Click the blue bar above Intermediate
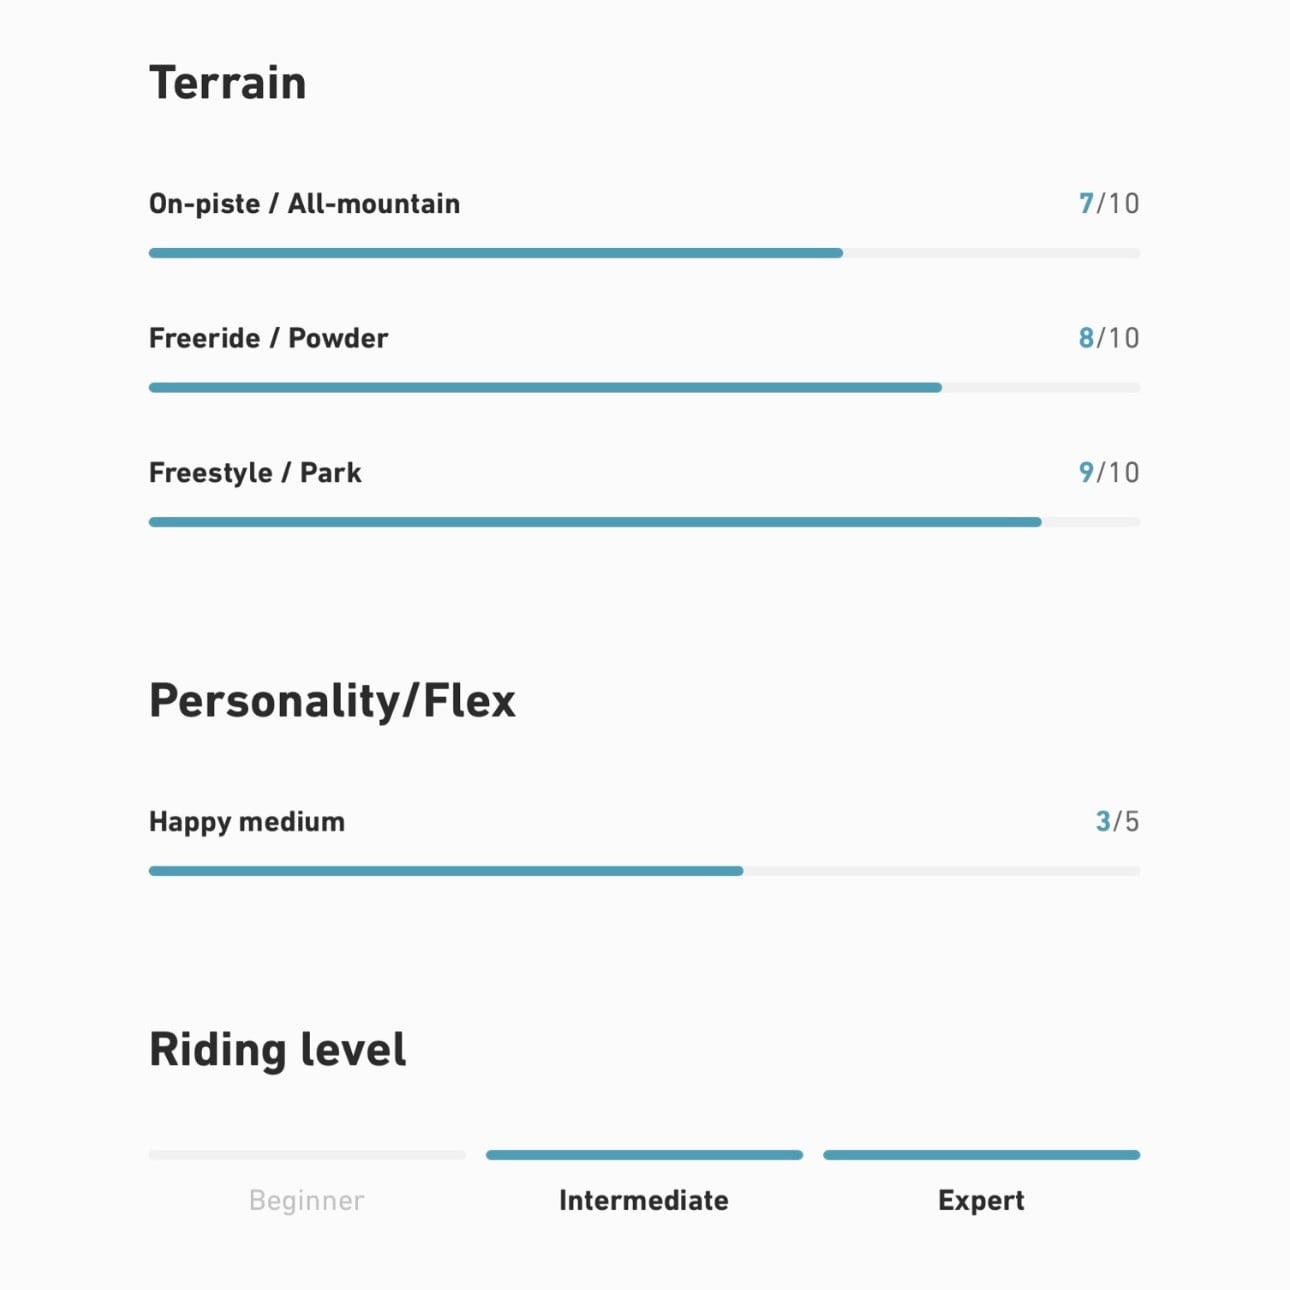Screen dimensions: 1290x1290 [x=644, y=1155]
